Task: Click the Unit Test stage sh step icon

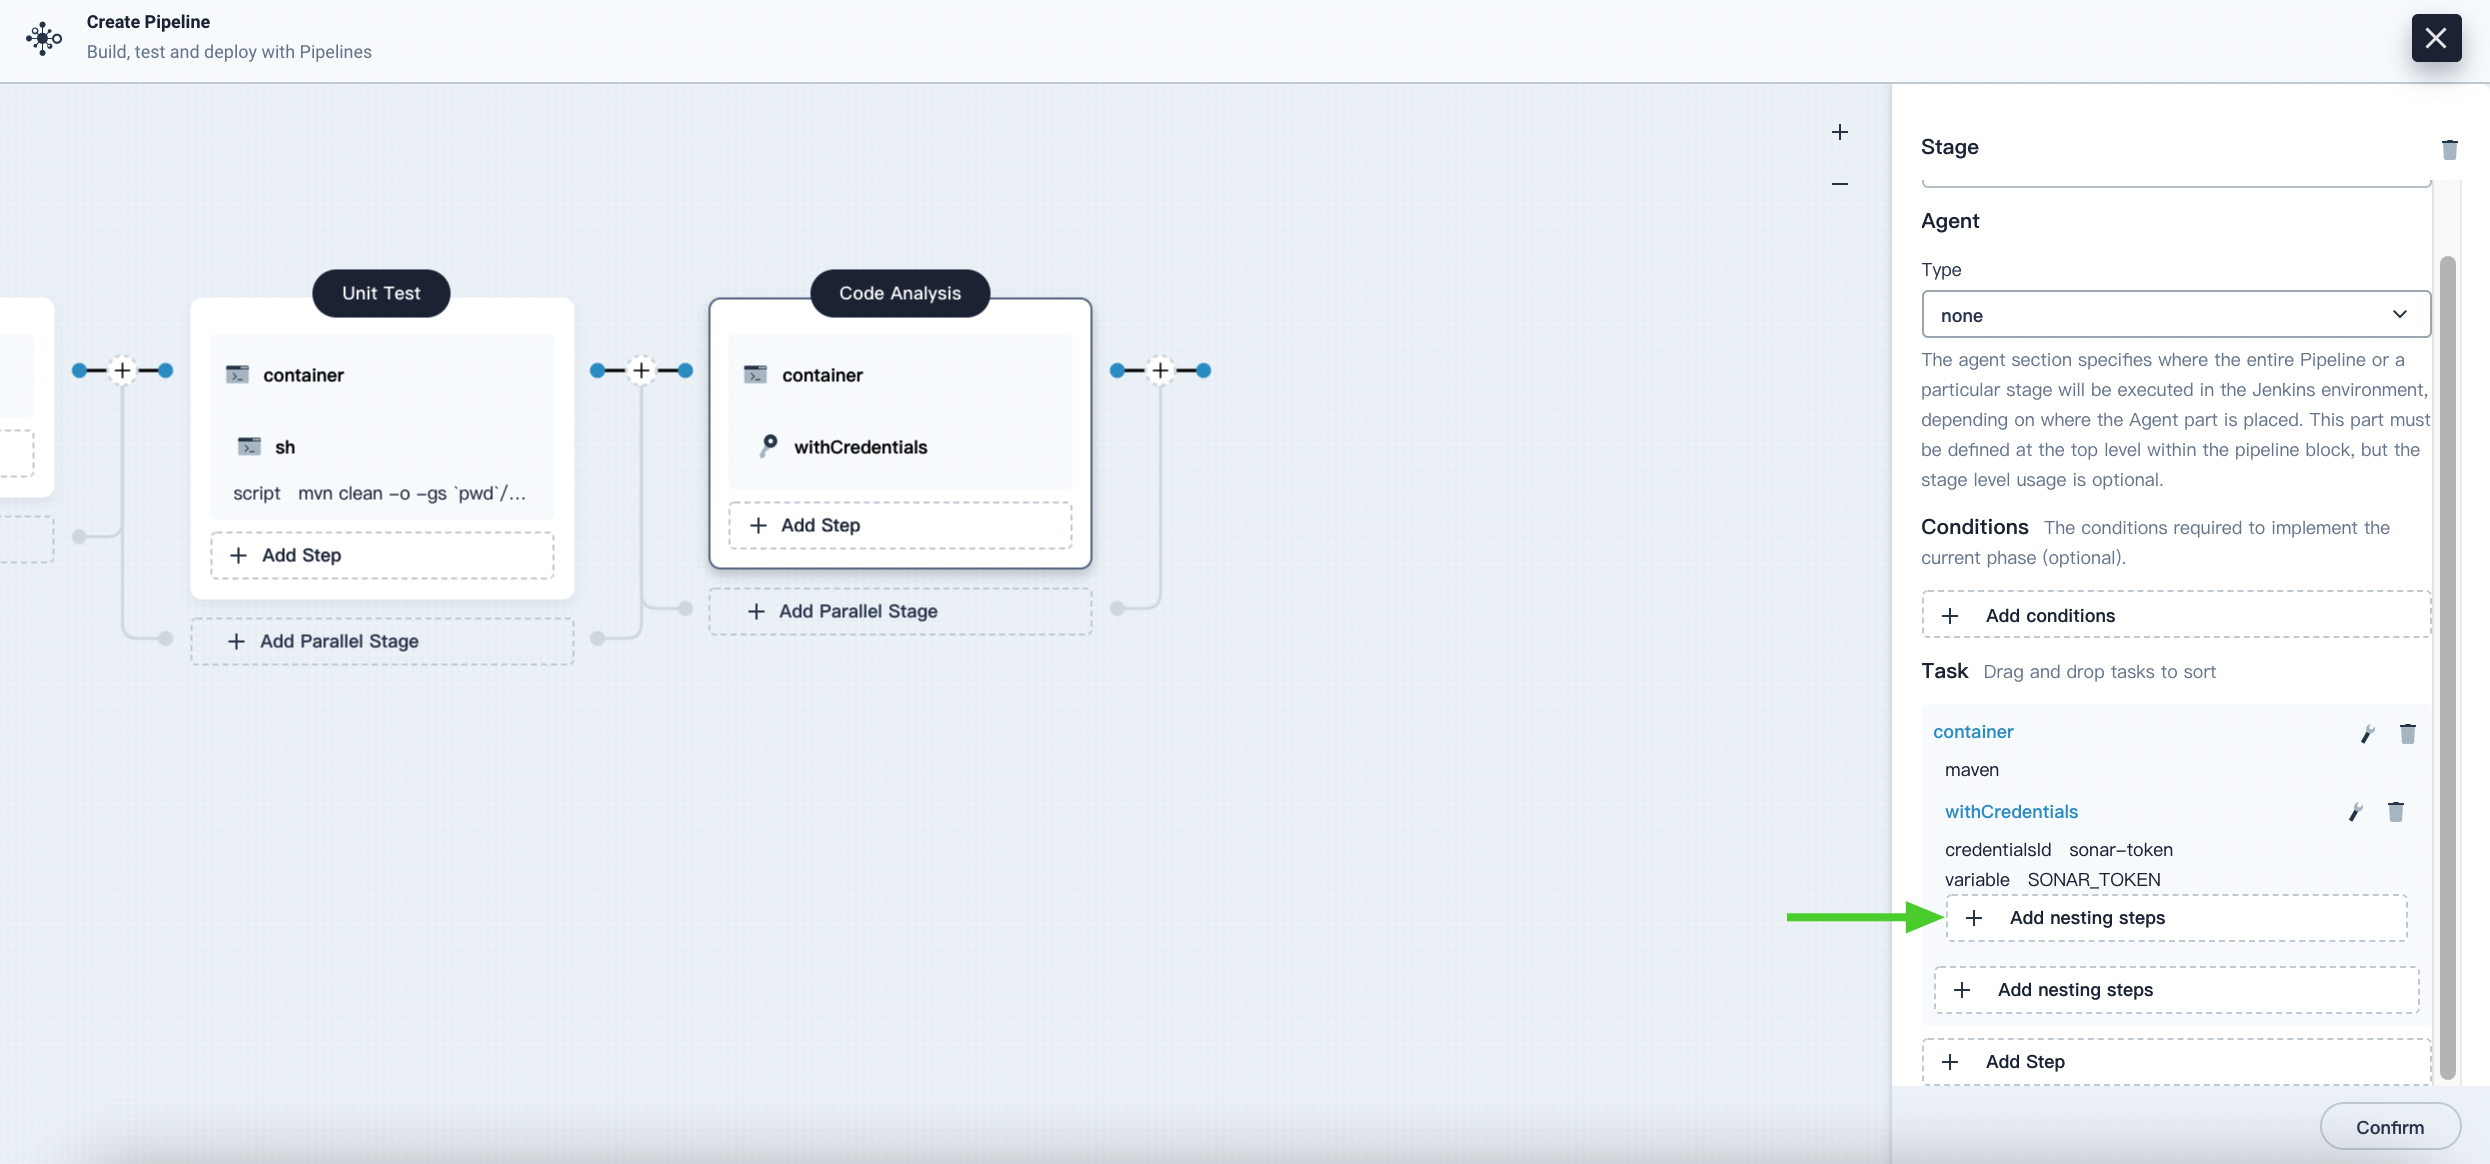Action: point(248,446)
